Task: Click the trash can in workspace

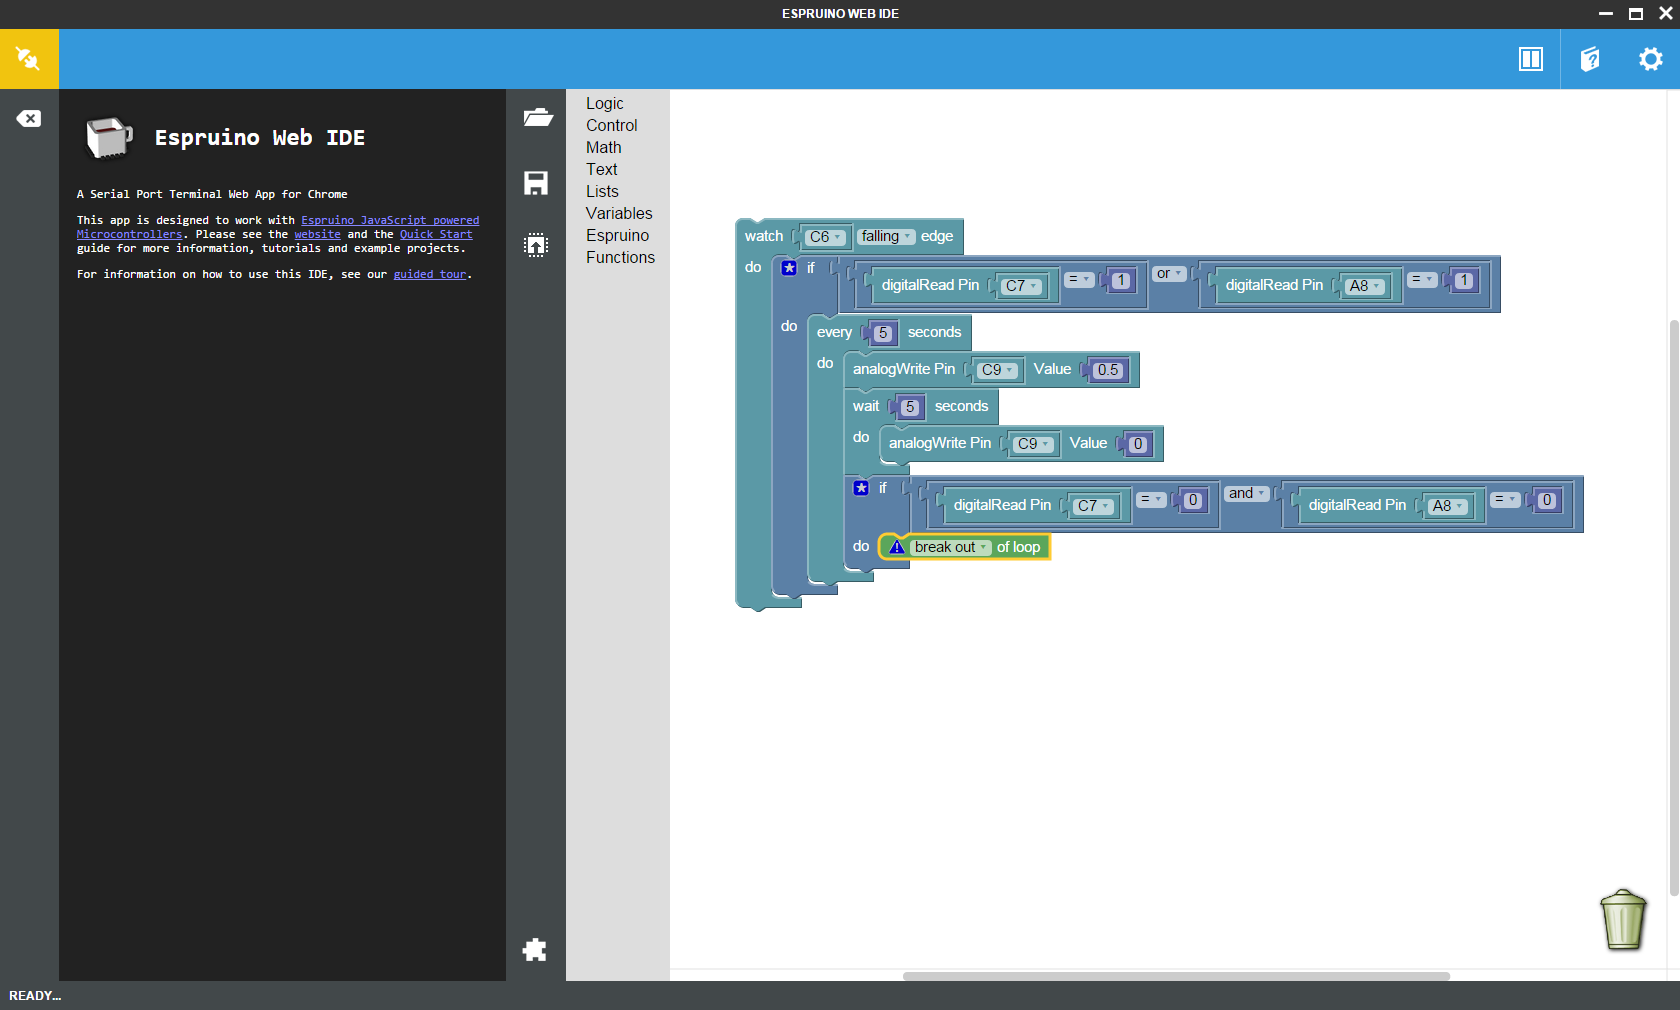Action: coord(1623,919)
